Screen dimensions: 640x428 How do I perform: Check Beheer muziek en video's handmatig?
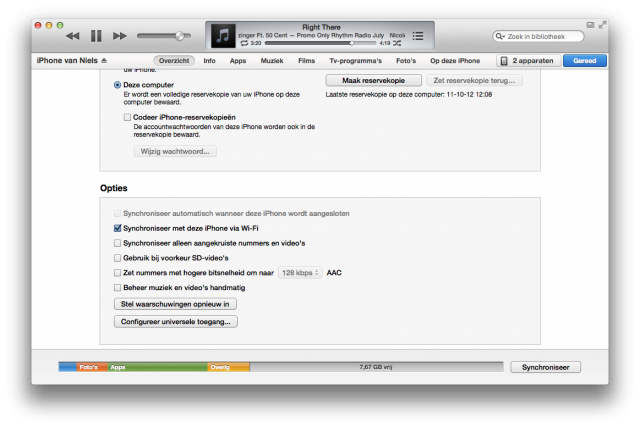click(x=118, y=288)
